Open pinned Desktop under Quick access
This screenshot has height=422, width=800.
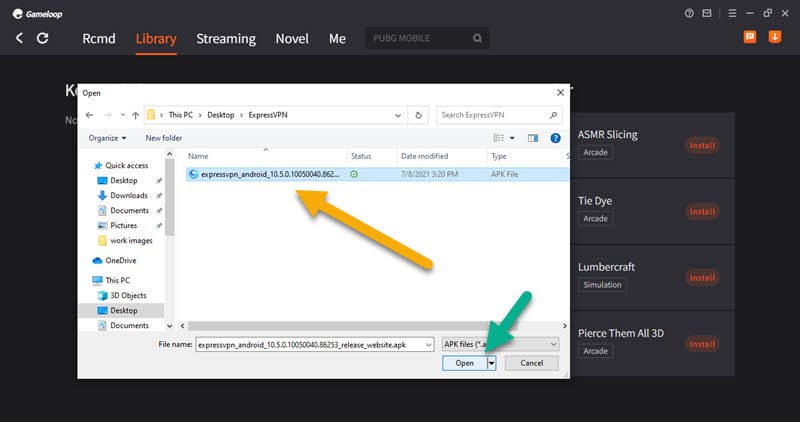[124, 181]
